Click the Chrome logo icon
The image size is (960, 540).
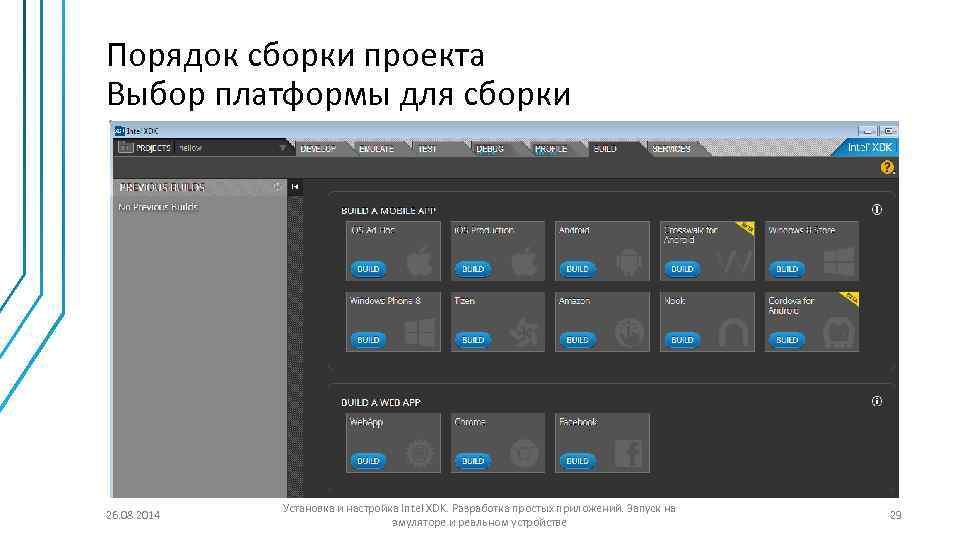525,454
